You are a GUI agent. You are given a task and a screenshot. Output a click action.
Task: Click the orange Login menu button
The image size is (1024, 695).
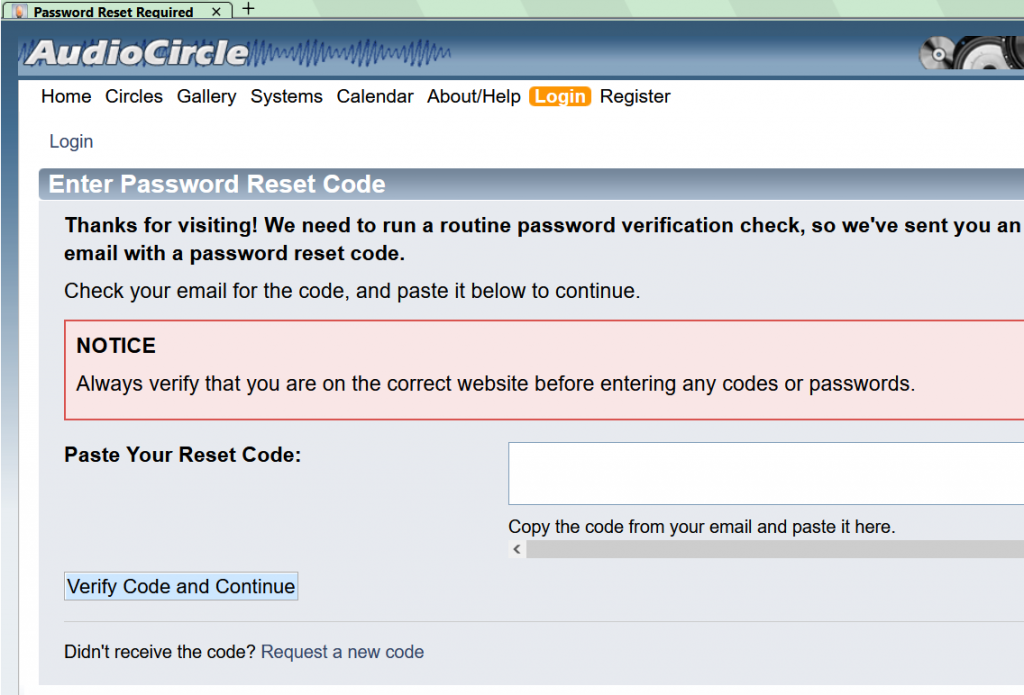click(x=560, y=96)
